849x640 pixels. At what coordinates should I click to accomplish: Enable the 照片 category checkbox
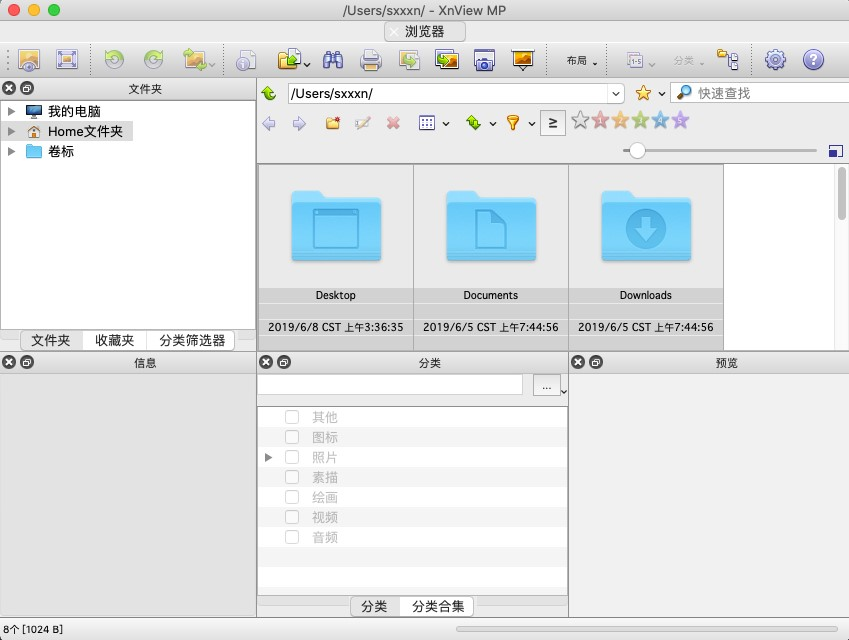click(x=292, y=457)
